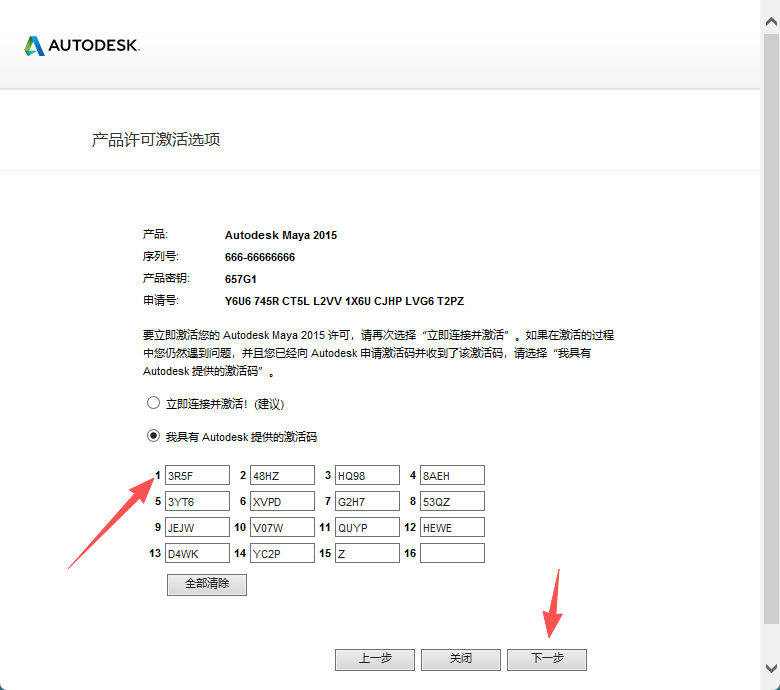Image resolution: width=780 pixels, height=690 pixels.
Task: Click the '下一步' next button
Action: pos(547,660)
